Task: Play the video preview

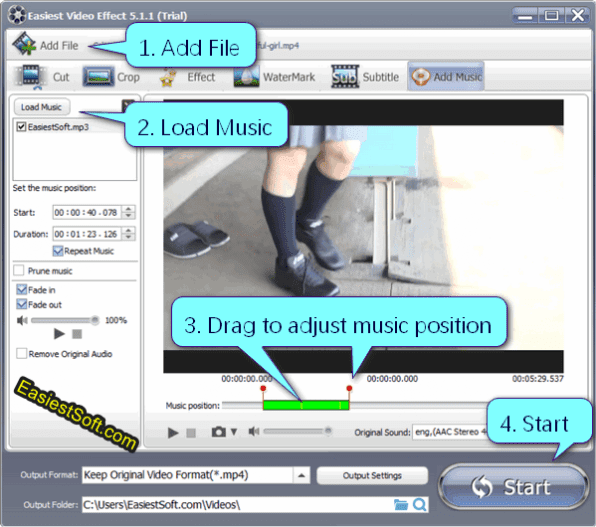Action: (x=173, y=432)
